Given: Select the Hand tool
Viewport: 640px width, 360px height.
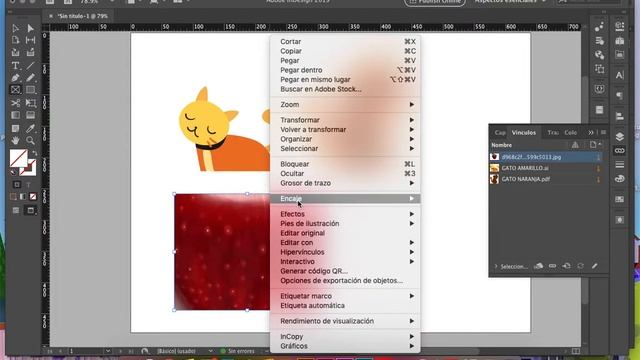Looking at the screenshot, I should 15,141.
